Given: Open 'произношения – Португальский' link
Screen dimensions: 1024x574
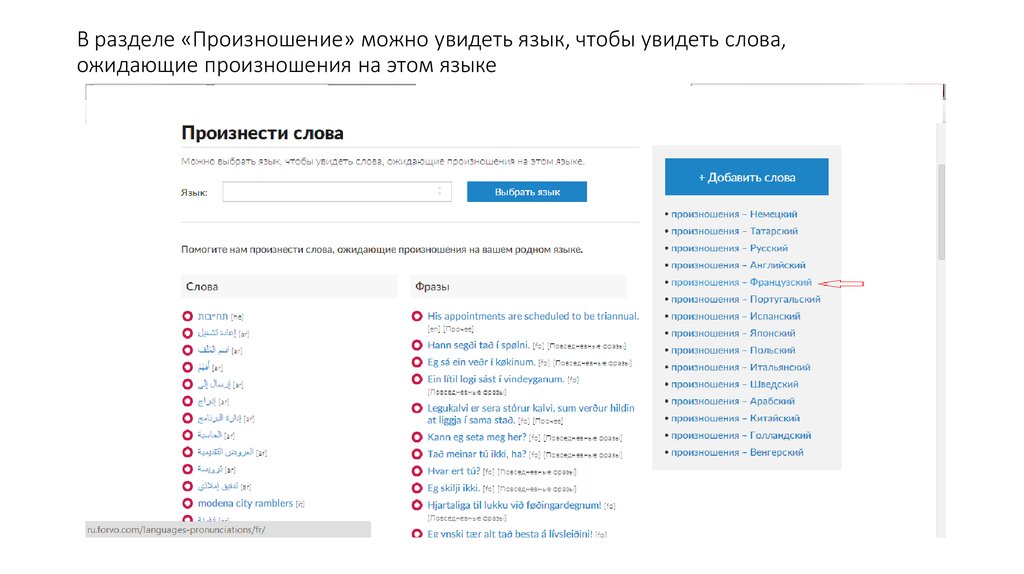Looking at the screenshot, I should (x=746, y=299).
